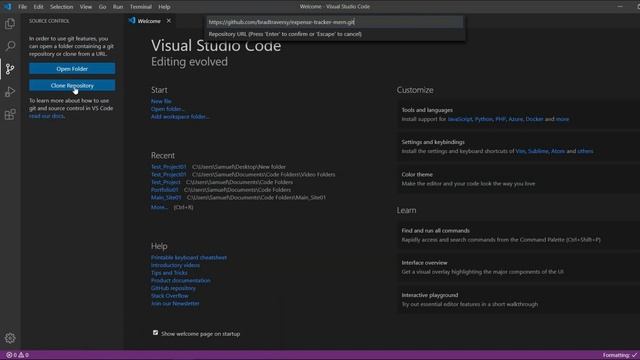Click the VS Code logo in title bar
This screenshot has width=640, height=360.
click(7, 7)
